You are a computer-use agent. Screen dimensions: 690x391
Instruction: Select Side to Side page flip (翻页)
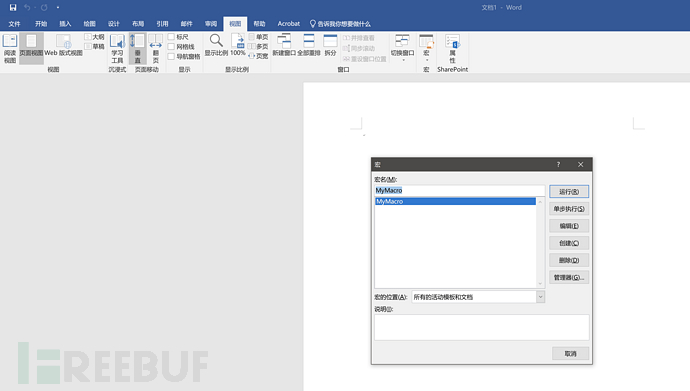(x=155, y=48)
